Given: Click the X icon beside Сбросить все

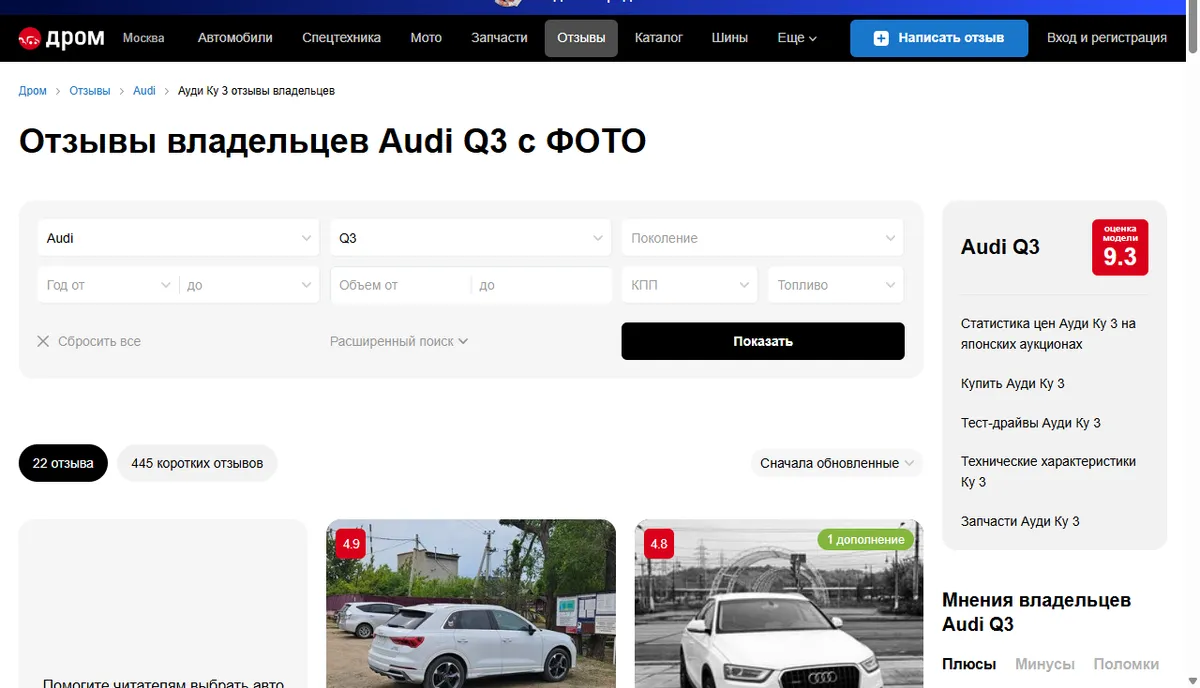Looking at the screenshot, I should 43,341.
